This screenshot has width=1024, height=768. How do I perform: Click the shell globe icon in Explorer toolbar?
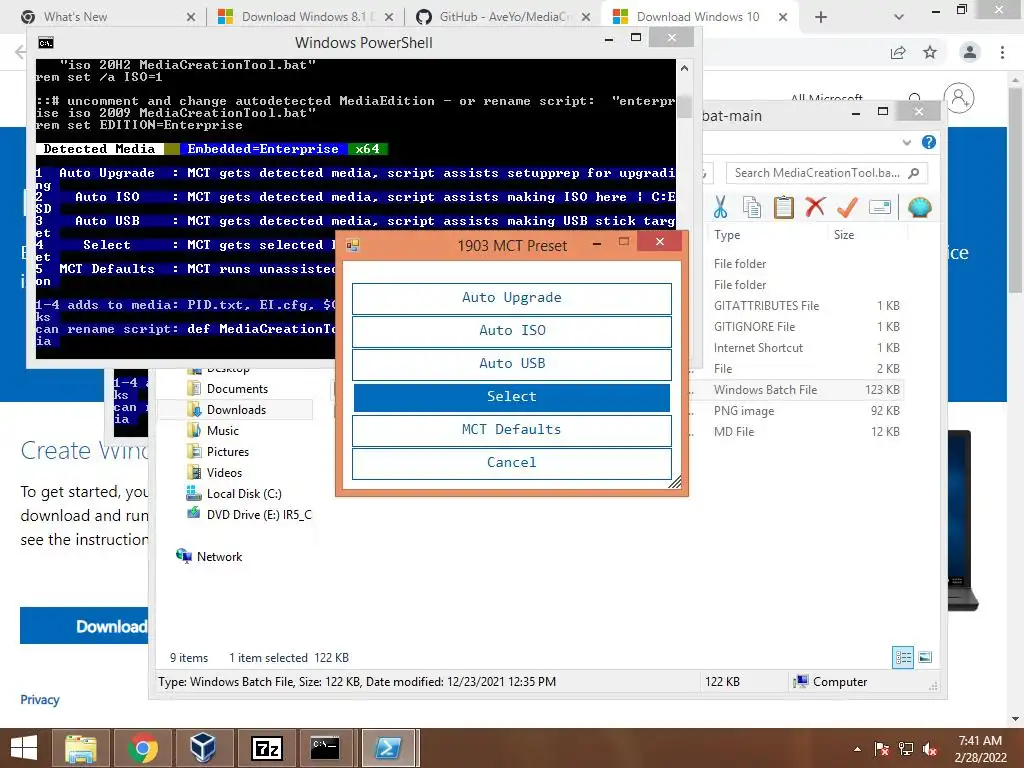coord(920,208)
